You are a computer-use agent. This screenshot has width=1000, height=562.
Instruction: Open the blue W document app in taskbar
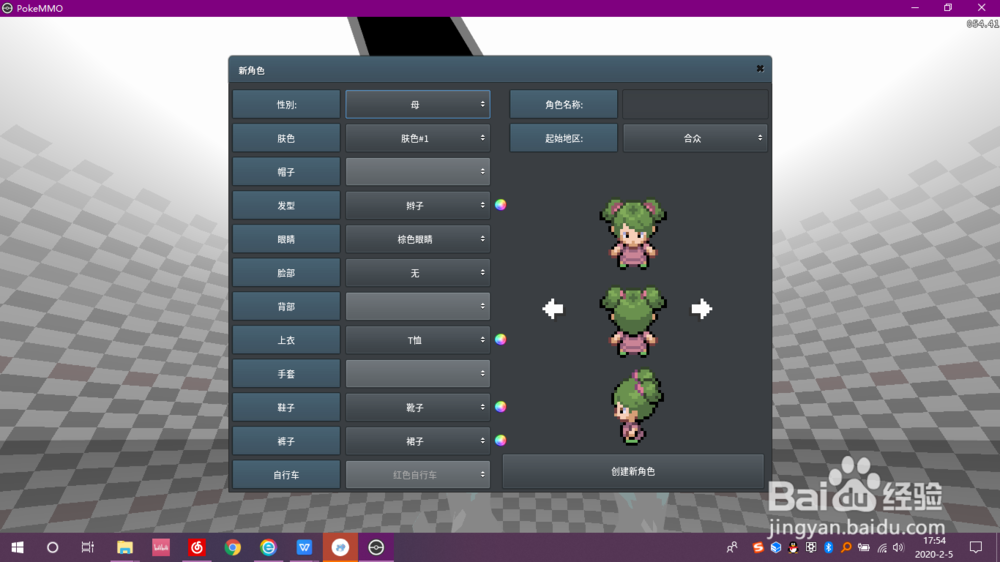pyautogui.click(x=304, y=547)
